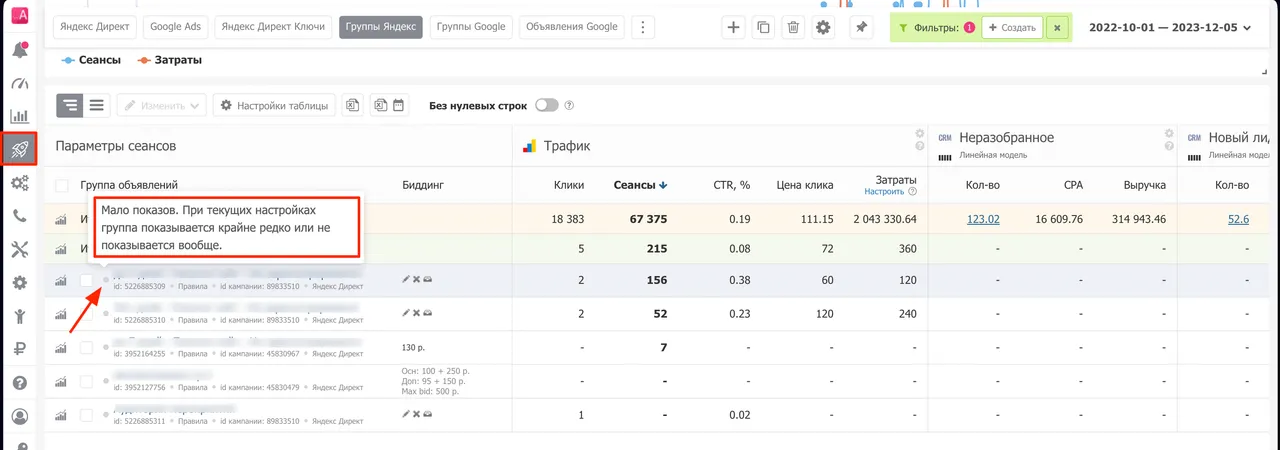Open the crossed tools icon in sidebar
This screenshot has width=1280, height=450.
(19, 250)
